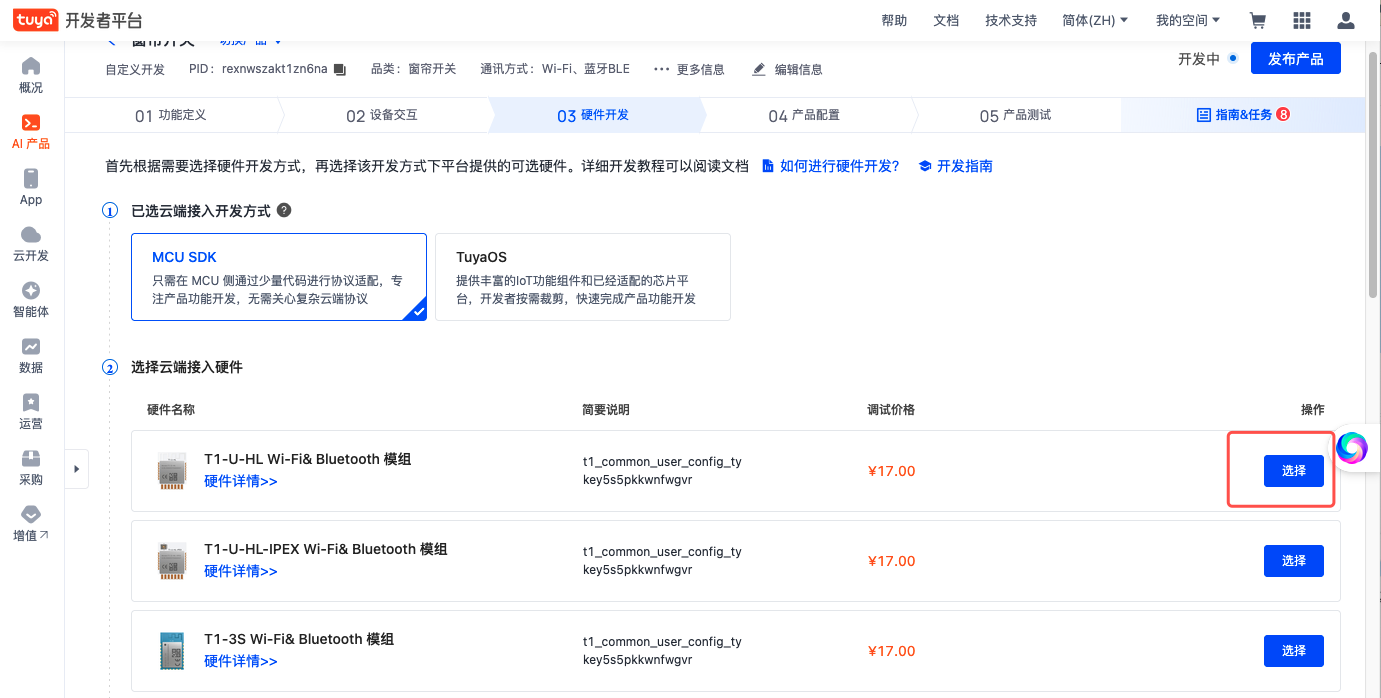Expand the left sidebar collapse arrow
Image resolution: width=1381 pixels, height=698 pixels.
[x=77, y=468]
